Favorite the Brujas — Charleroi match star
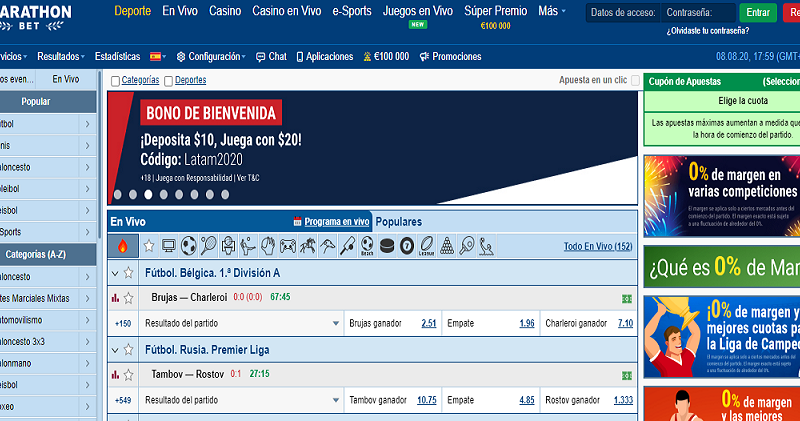 coord(129,298)
